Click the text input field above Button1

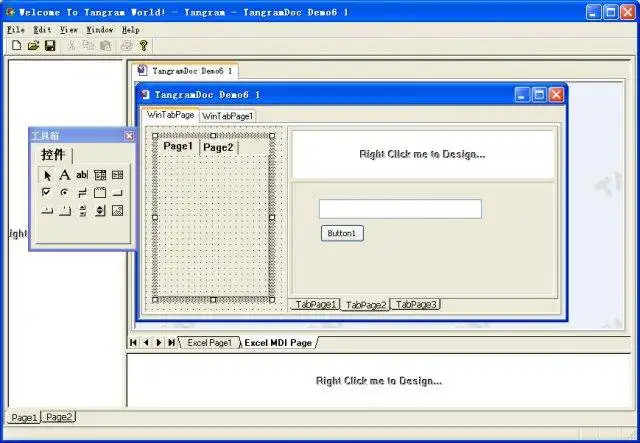tap(400, 209)
